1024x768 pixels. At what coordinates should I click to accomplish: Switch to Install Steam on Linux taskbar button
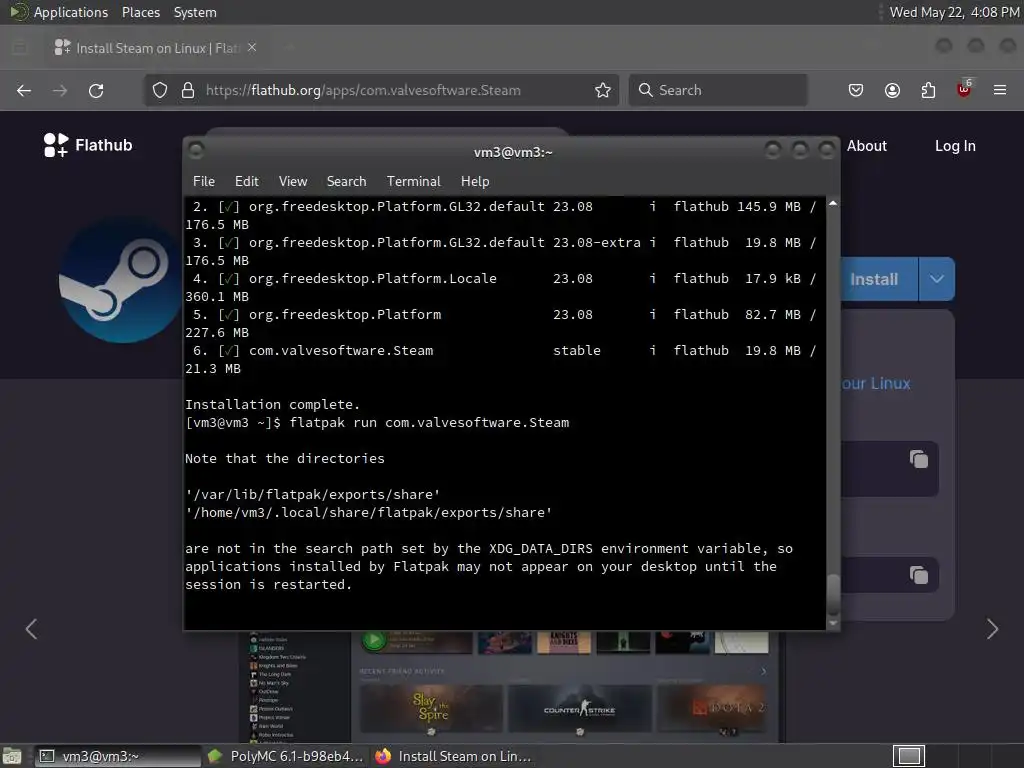(x=455, y=756)
